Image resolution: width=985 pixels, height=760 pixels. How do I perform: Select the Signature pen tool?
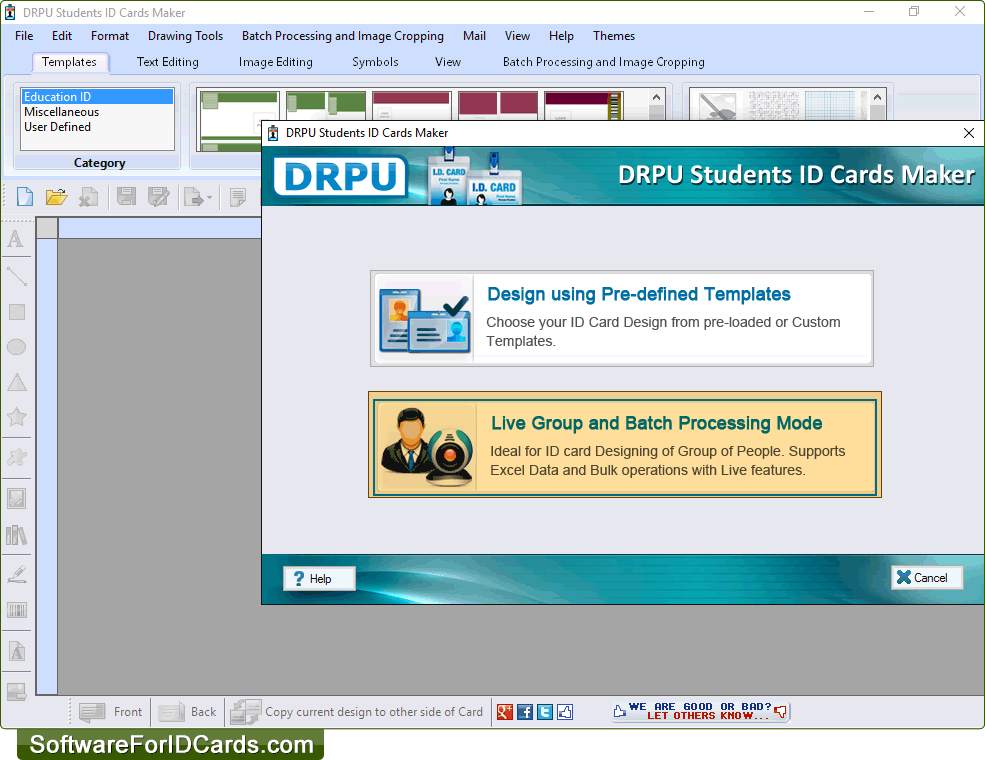point(16,574)
